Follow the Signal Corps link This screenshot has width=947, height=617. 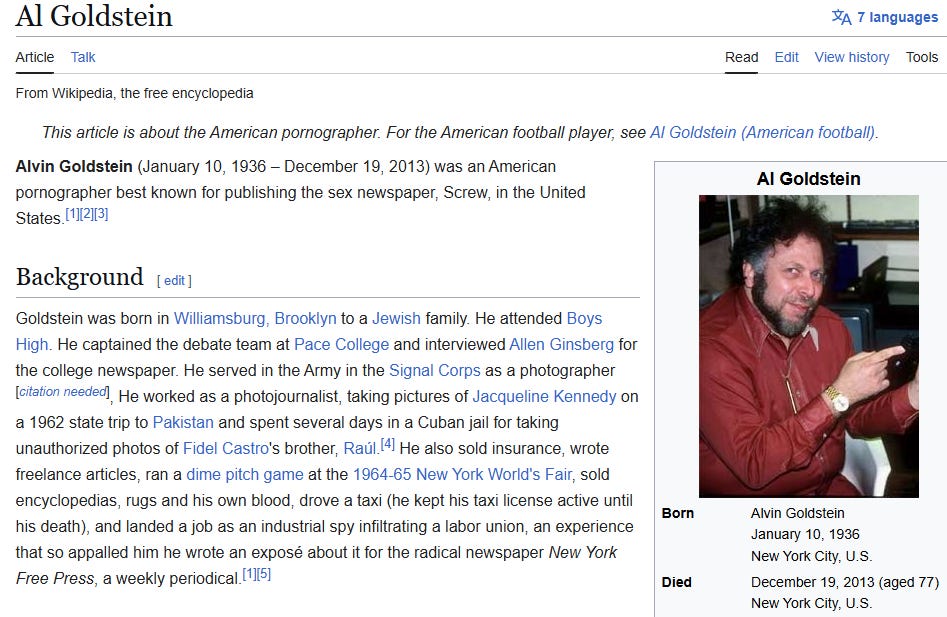434,370
